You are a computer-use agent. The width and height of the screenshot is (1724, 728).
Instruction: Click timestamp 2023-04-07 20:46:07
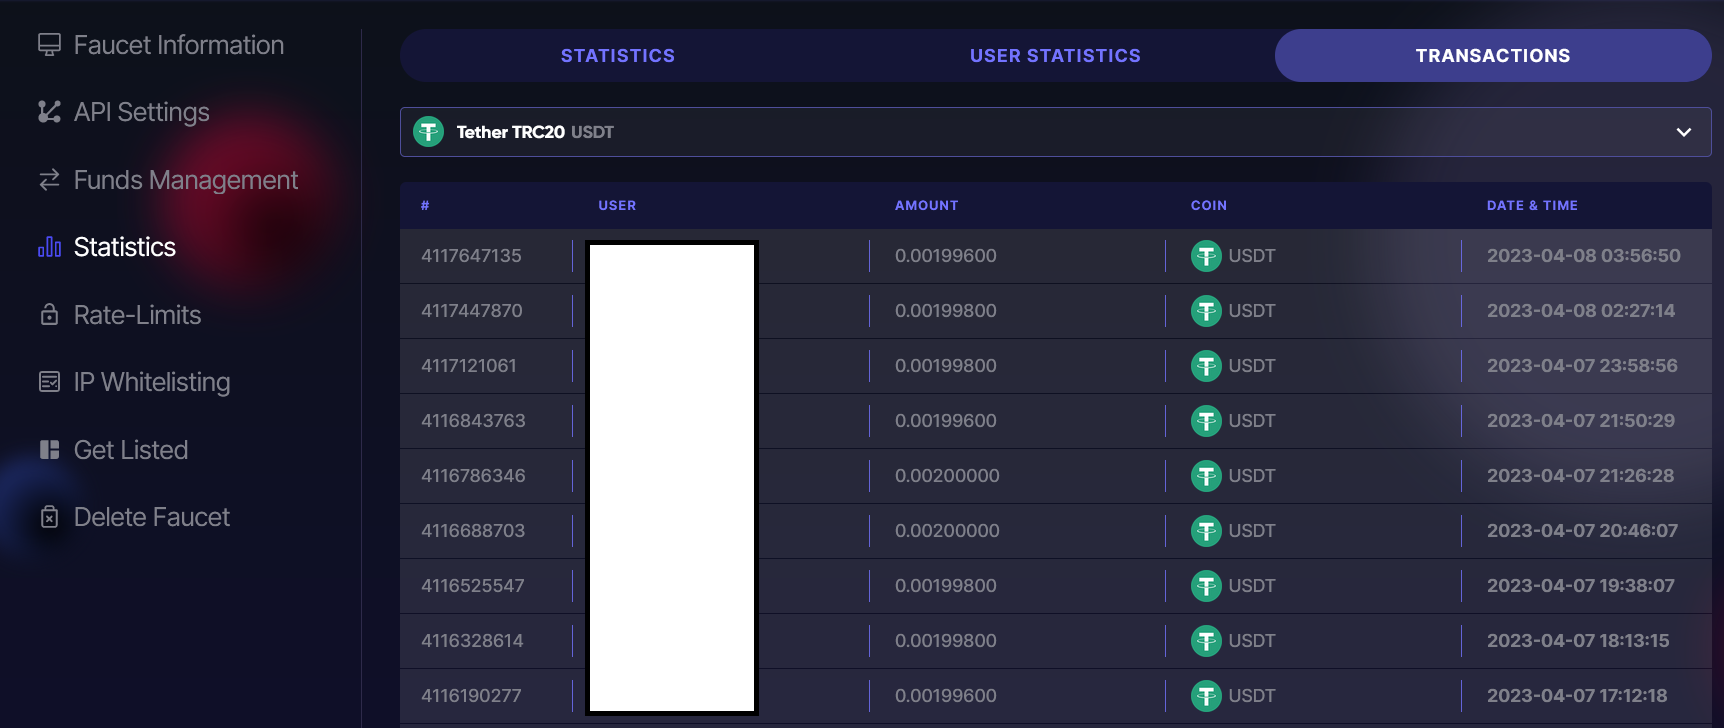point(1582,531)
